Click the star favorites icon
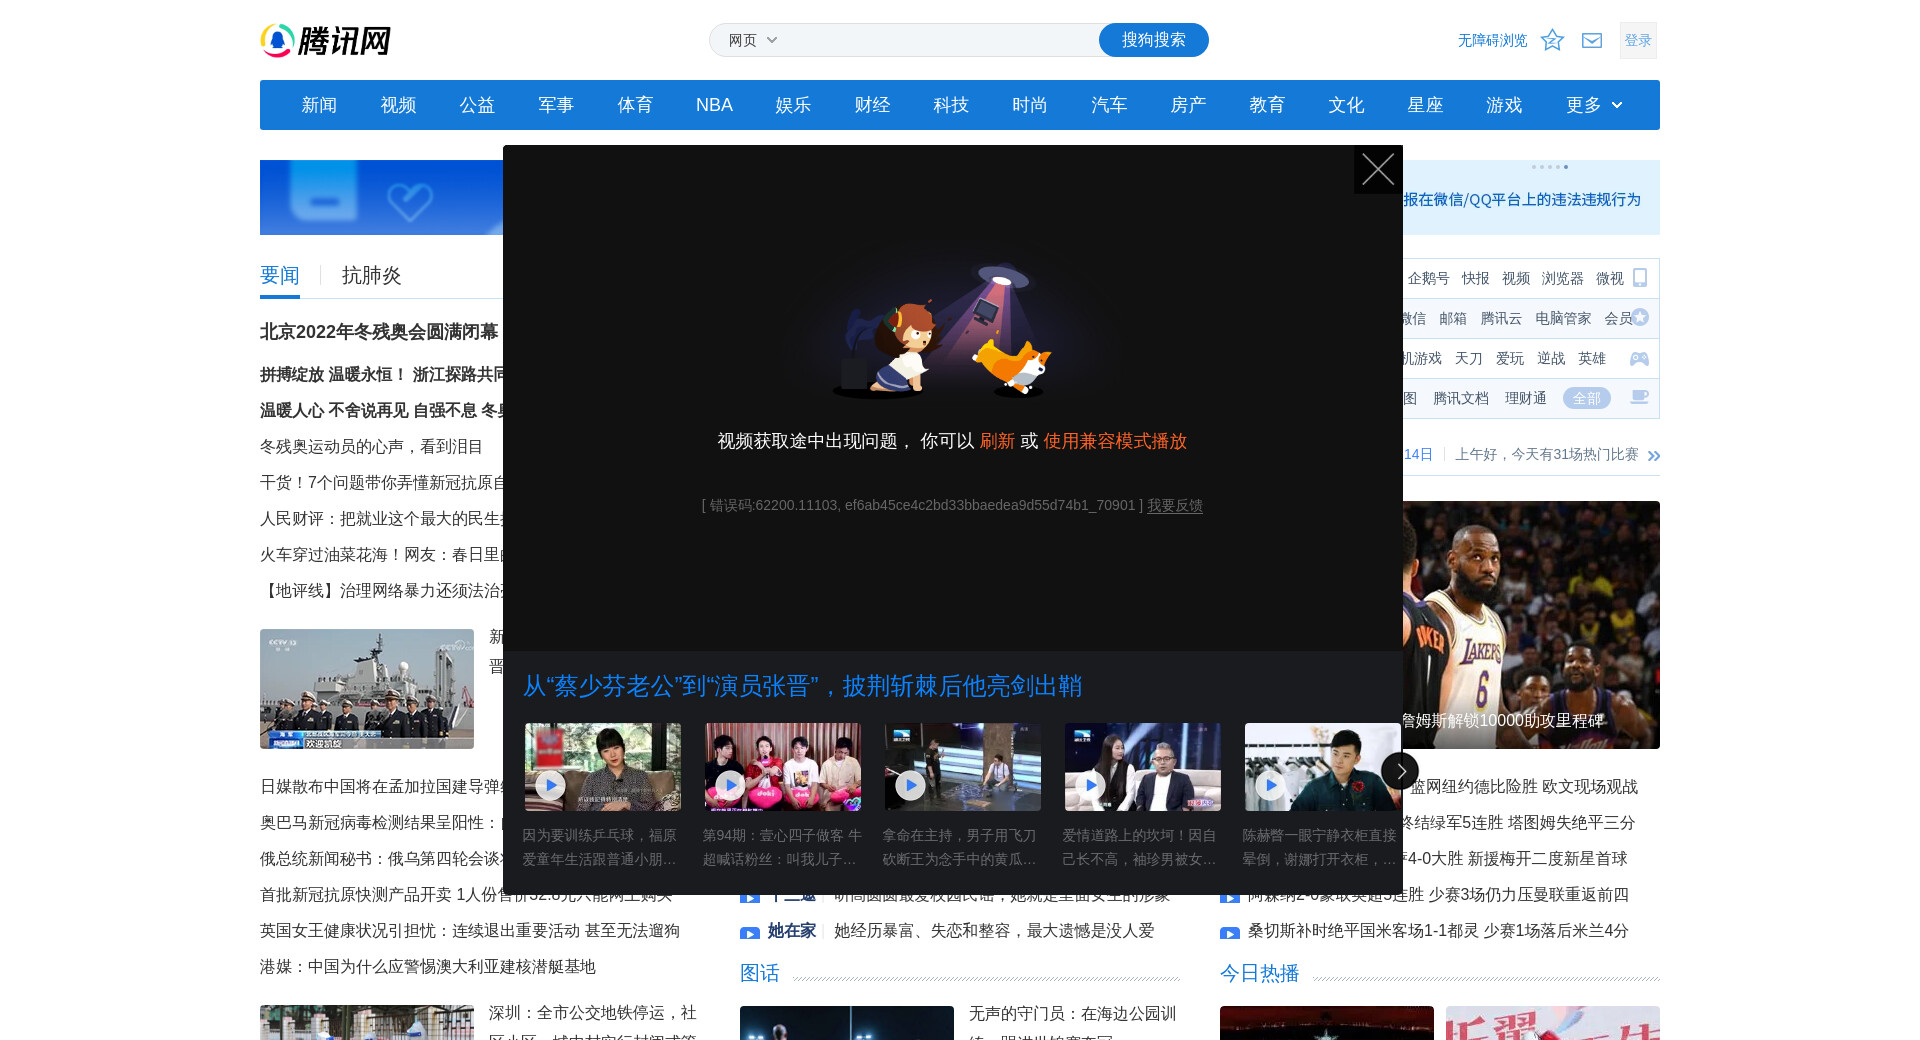Screen dimensions: 1920x1040 (1552, 40)
